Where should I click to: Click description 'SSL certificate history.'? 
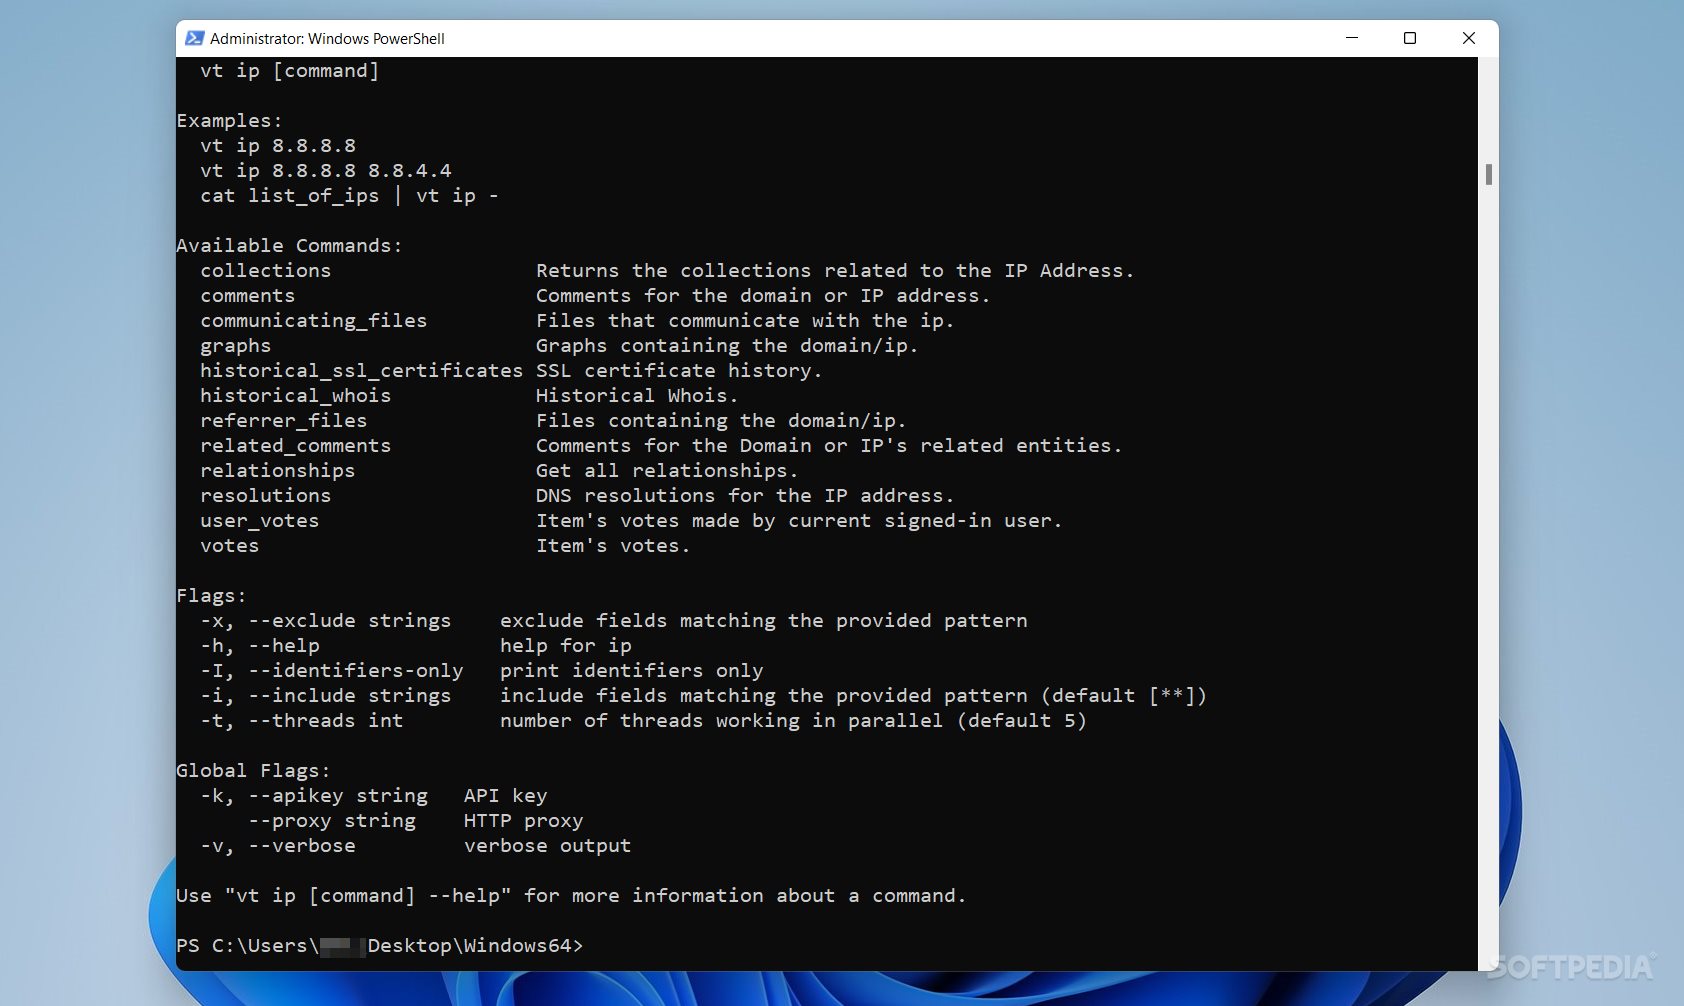[x=679, y=371]
